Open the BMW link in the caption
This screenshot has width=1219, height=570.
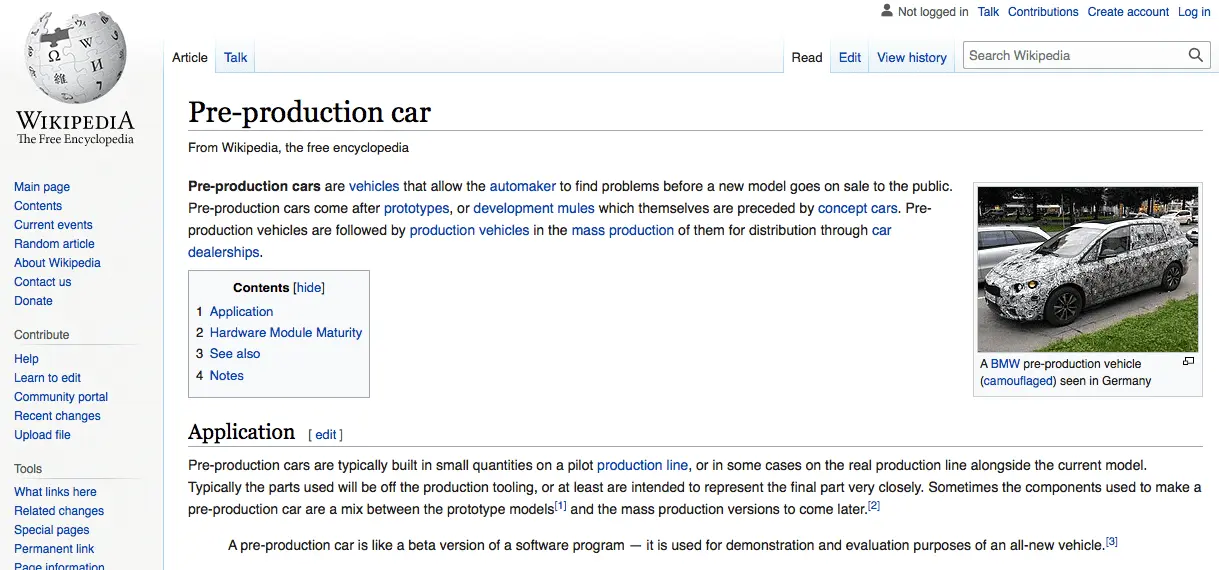point(1005,364)
